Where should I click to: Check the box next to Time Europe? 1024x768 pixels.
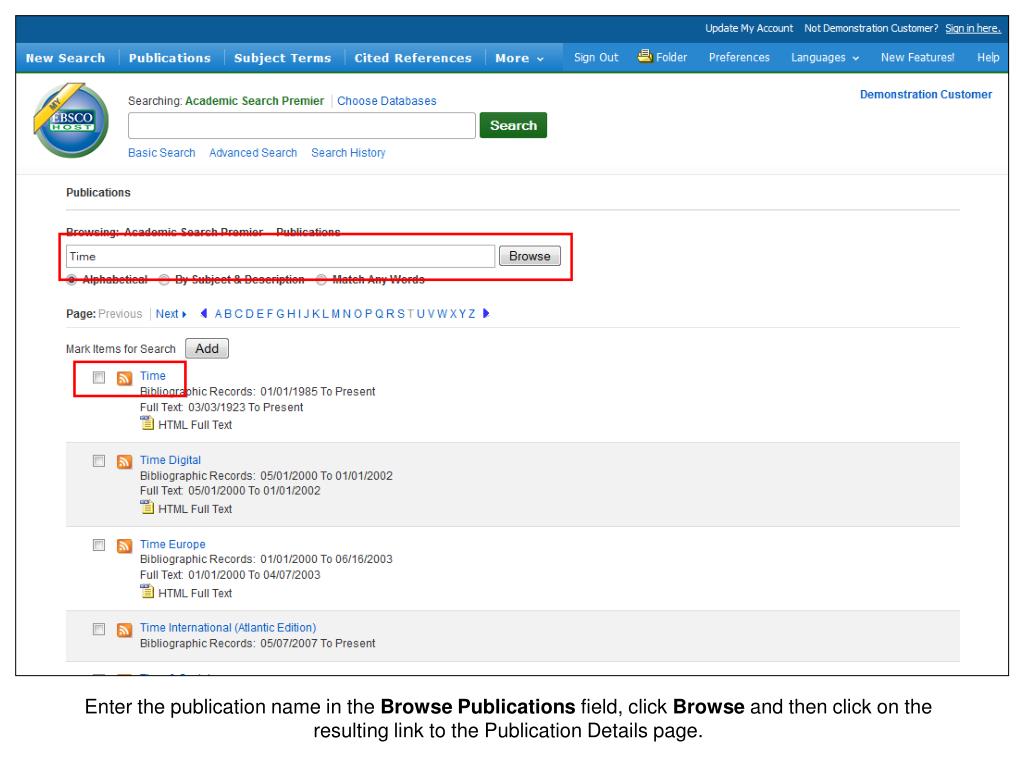[99, 545]
